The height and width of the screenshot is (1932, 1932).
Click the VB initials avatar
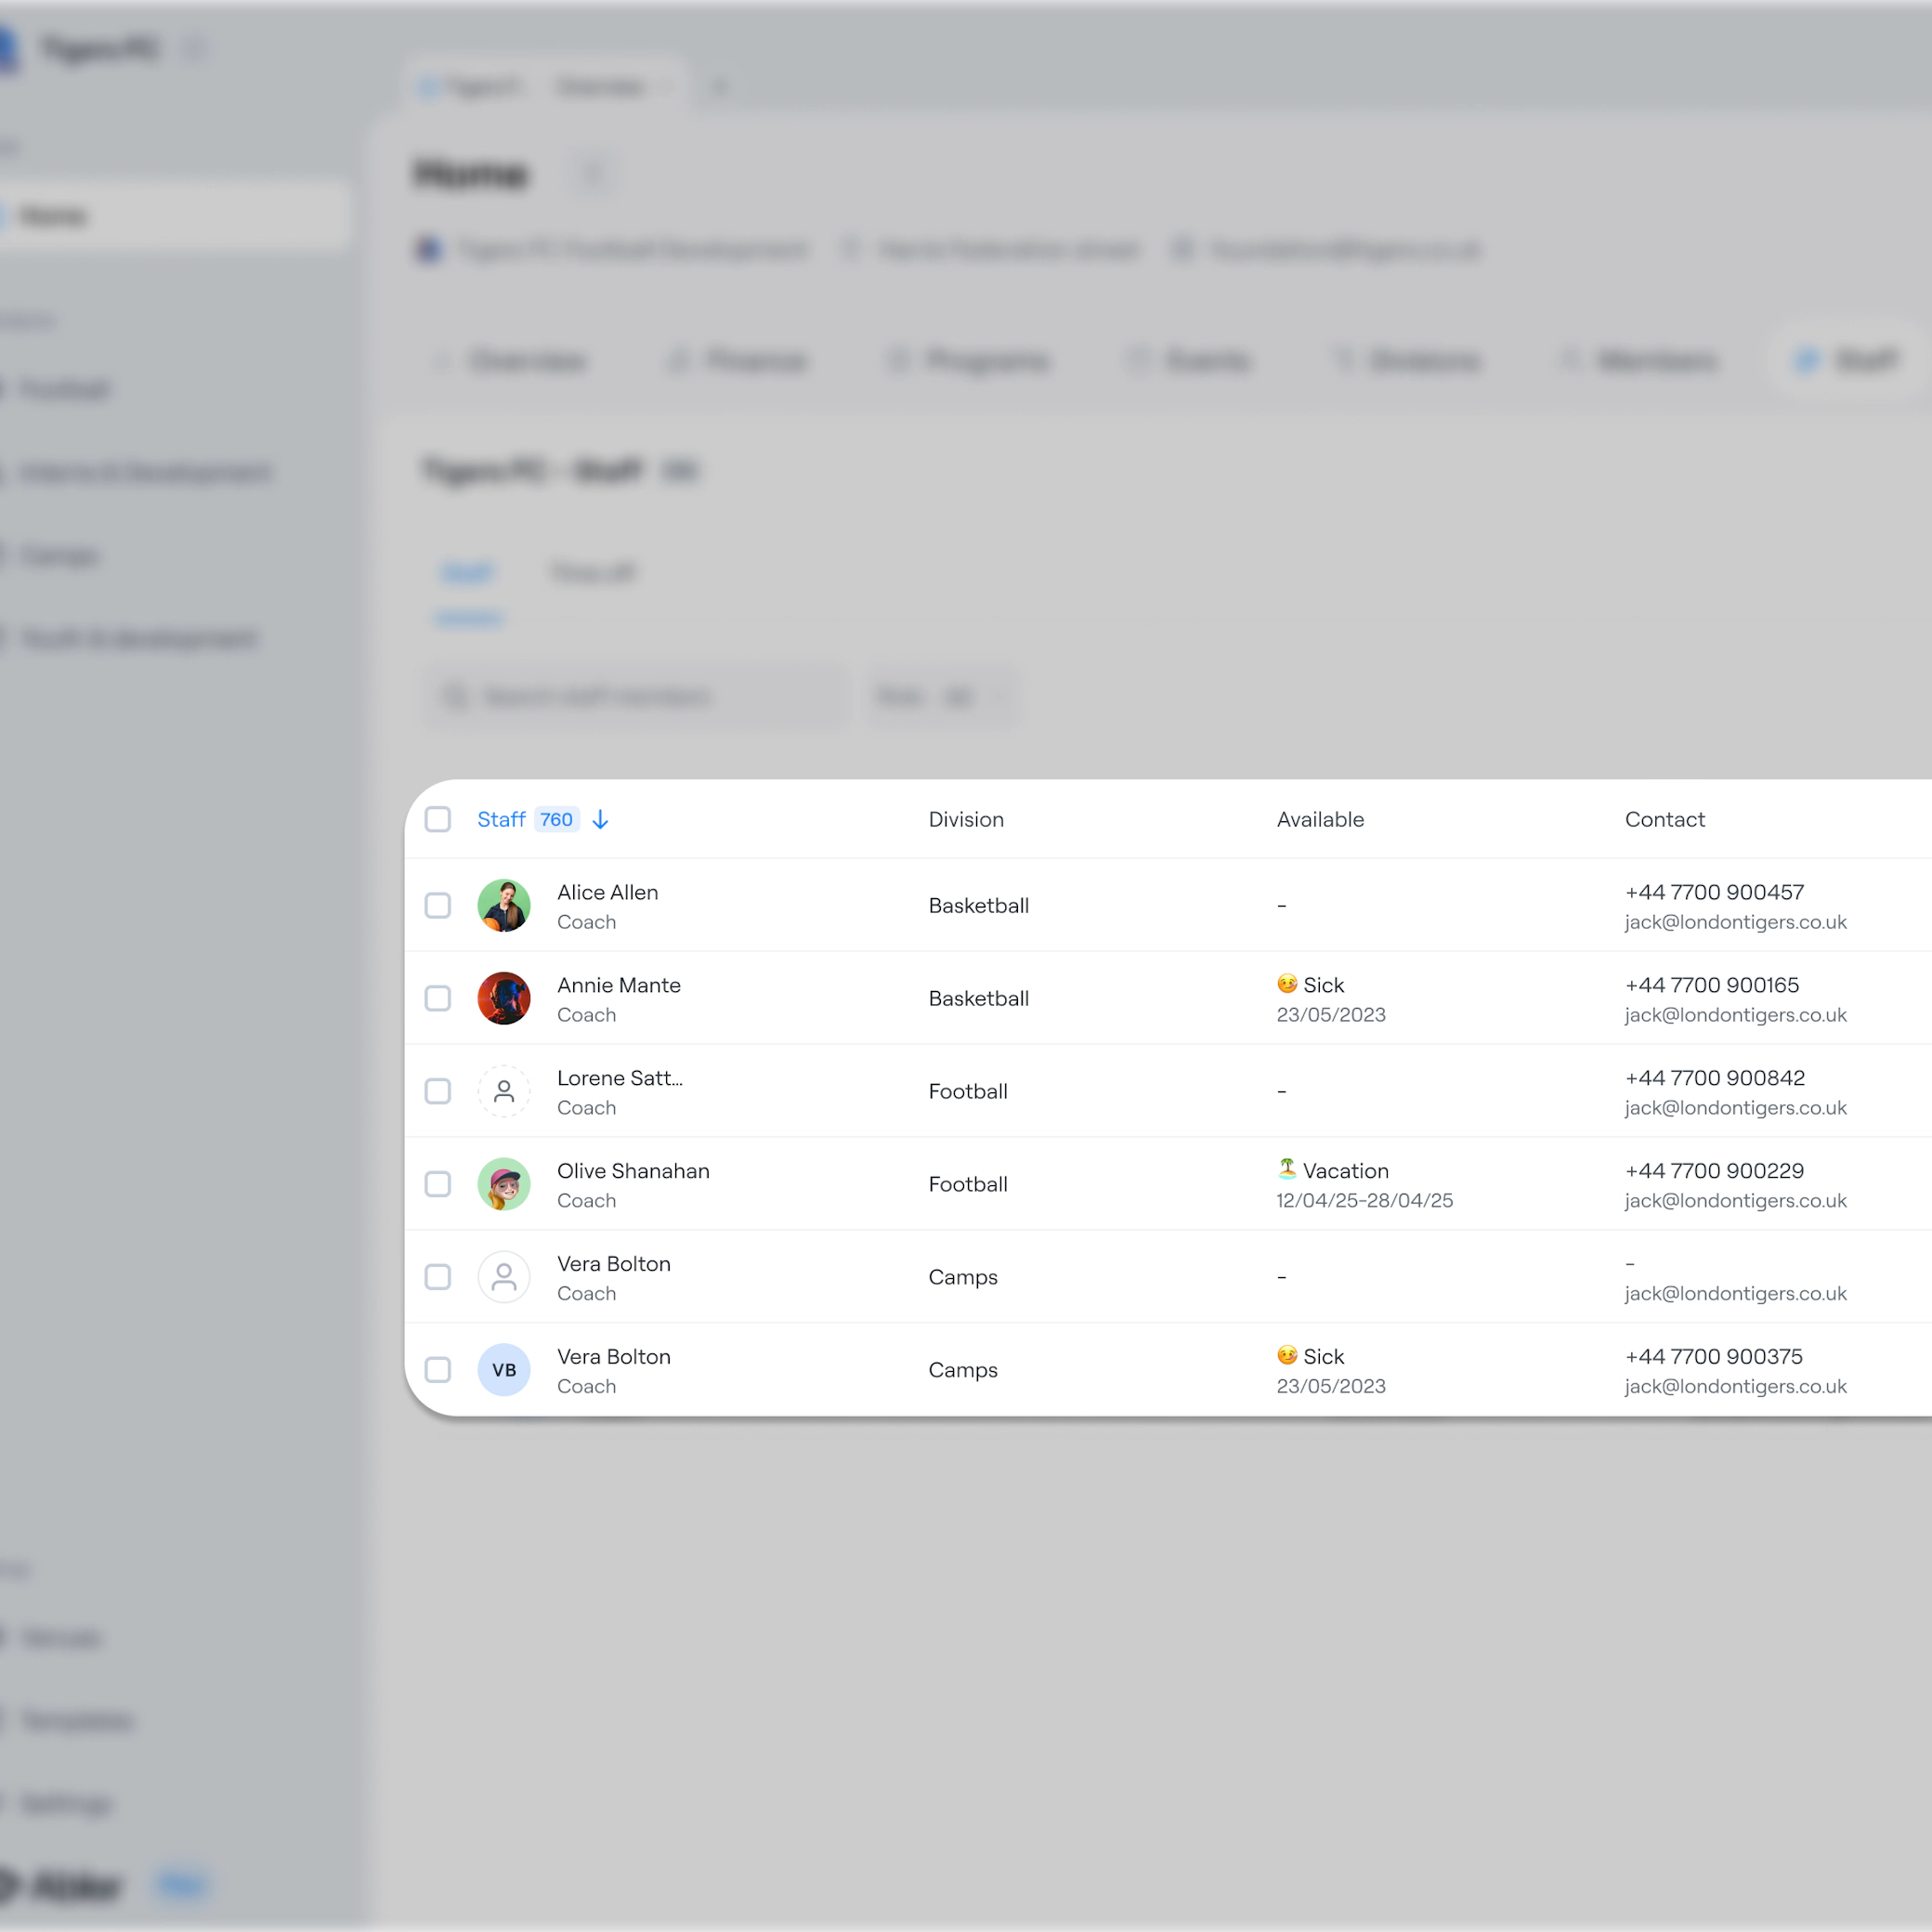504,1370
